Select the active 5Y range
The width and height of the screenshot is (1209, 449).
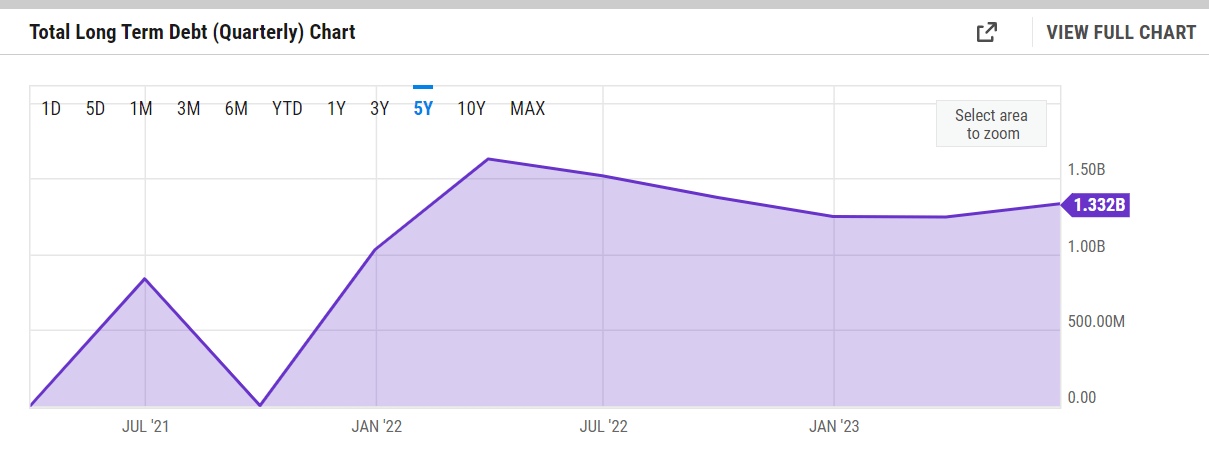click(x=423, y=109)
